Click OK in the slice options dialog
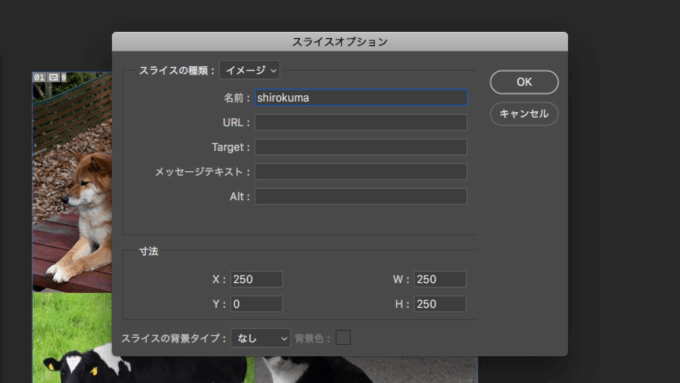The height and width of the screenshot is (383, 680). [524, 82]
